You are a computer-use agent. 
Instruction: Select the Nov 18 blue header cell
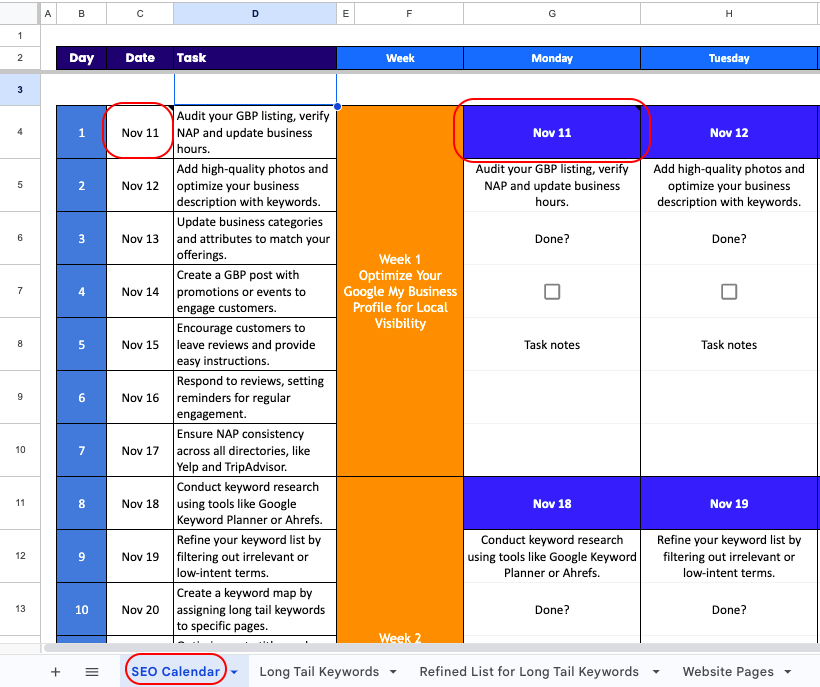552,503
